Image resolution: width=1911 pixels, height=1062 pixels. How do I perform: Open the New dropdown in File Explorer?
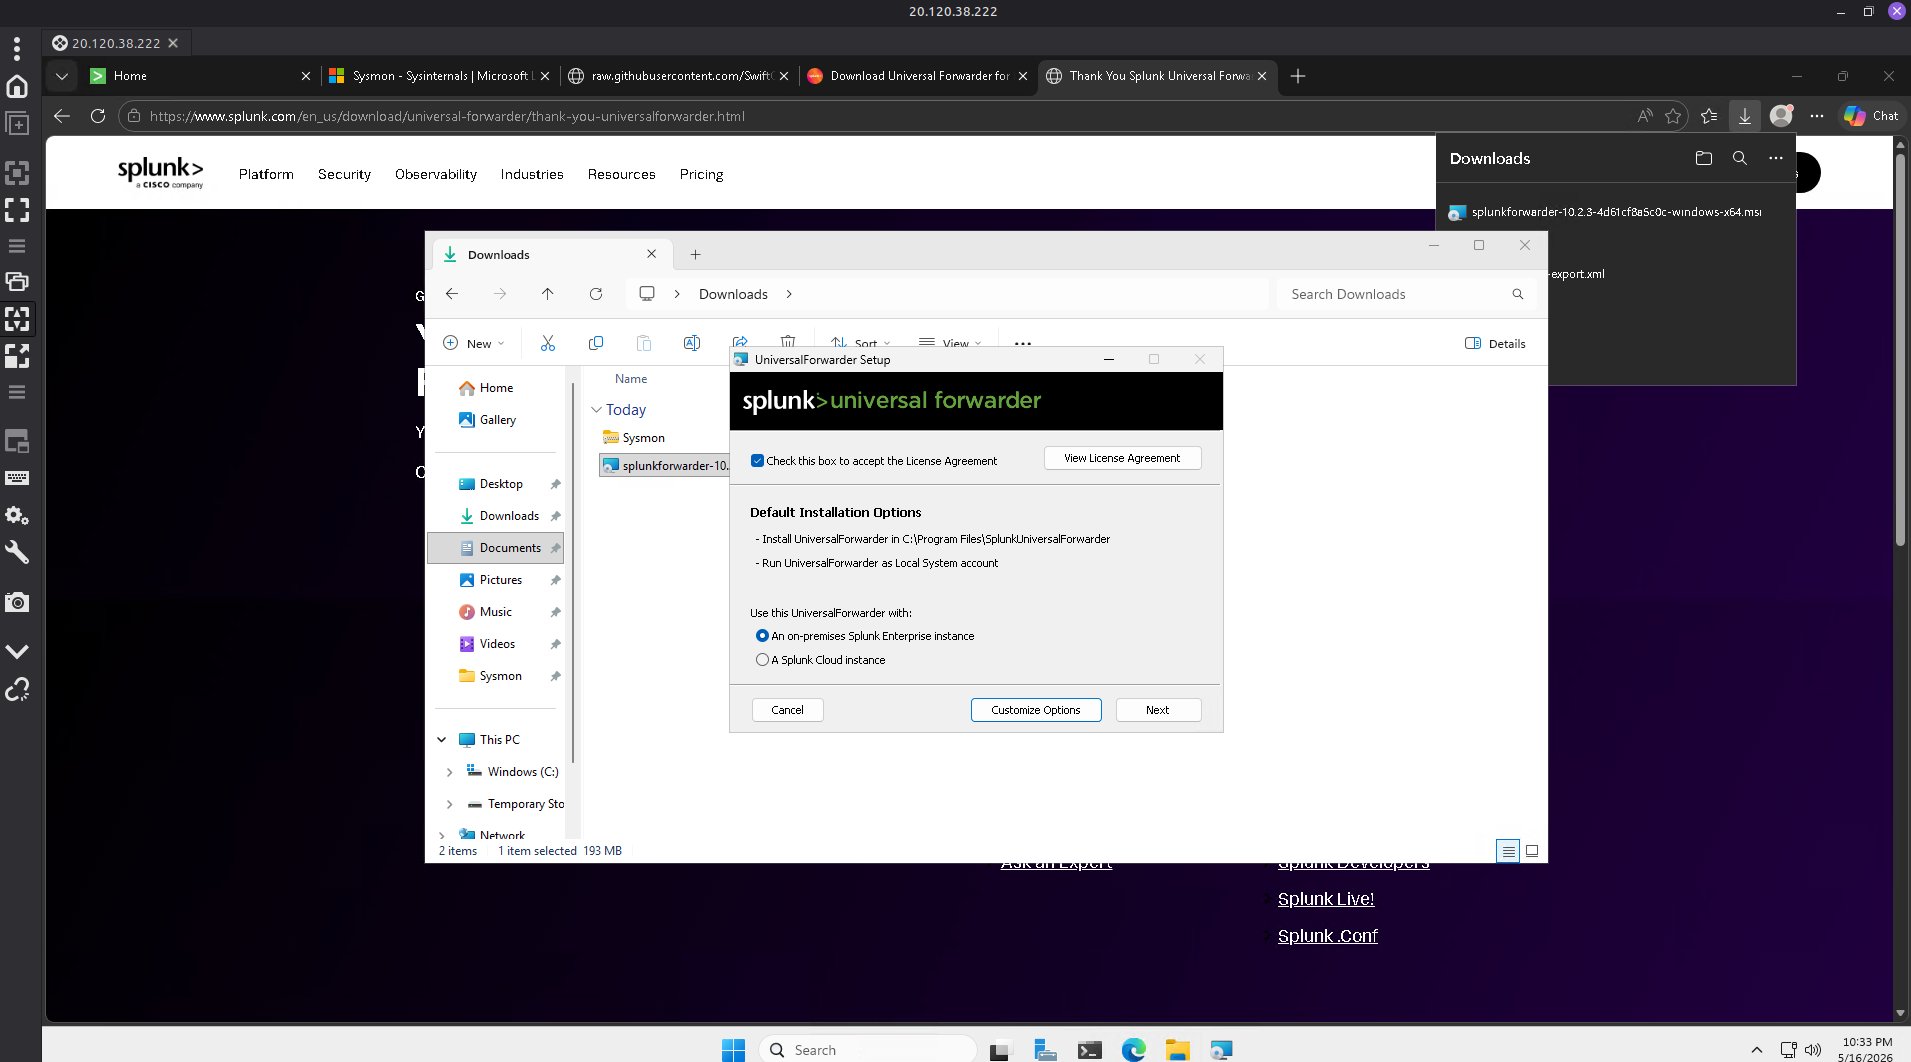tap(474, 343)
